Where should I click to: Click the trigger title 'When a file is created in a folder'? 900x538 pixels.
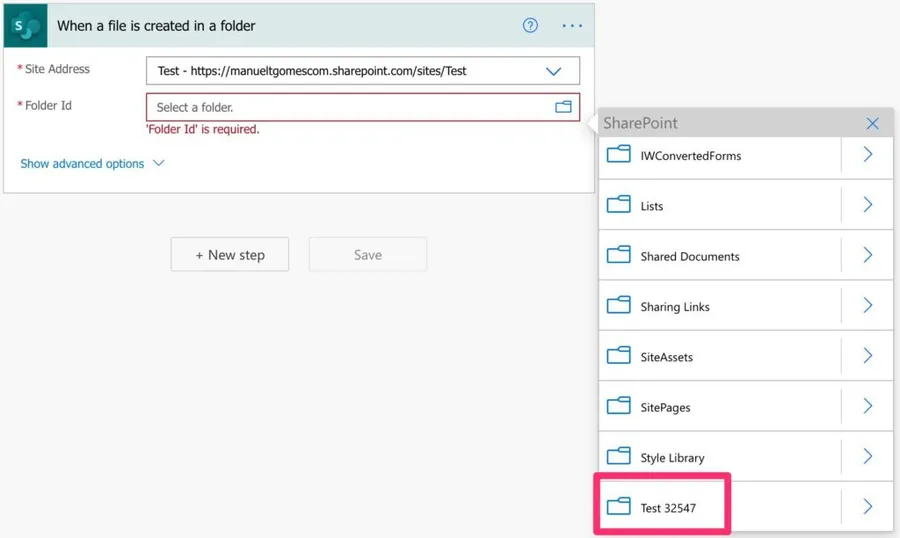(x=156, y=26)
